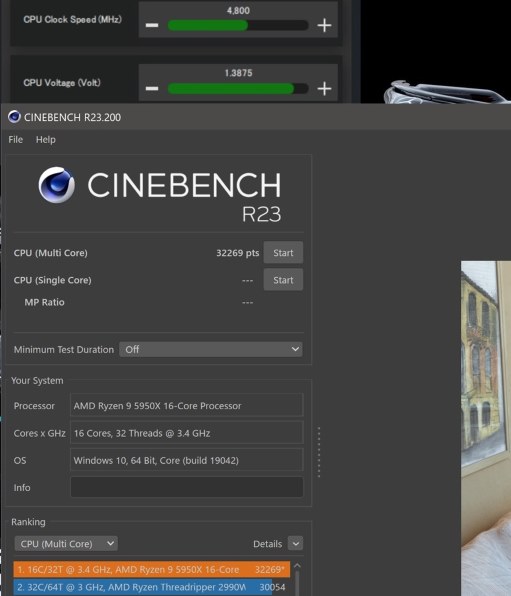Increase CPU Clock Speed with plus button

coord(324,25)
